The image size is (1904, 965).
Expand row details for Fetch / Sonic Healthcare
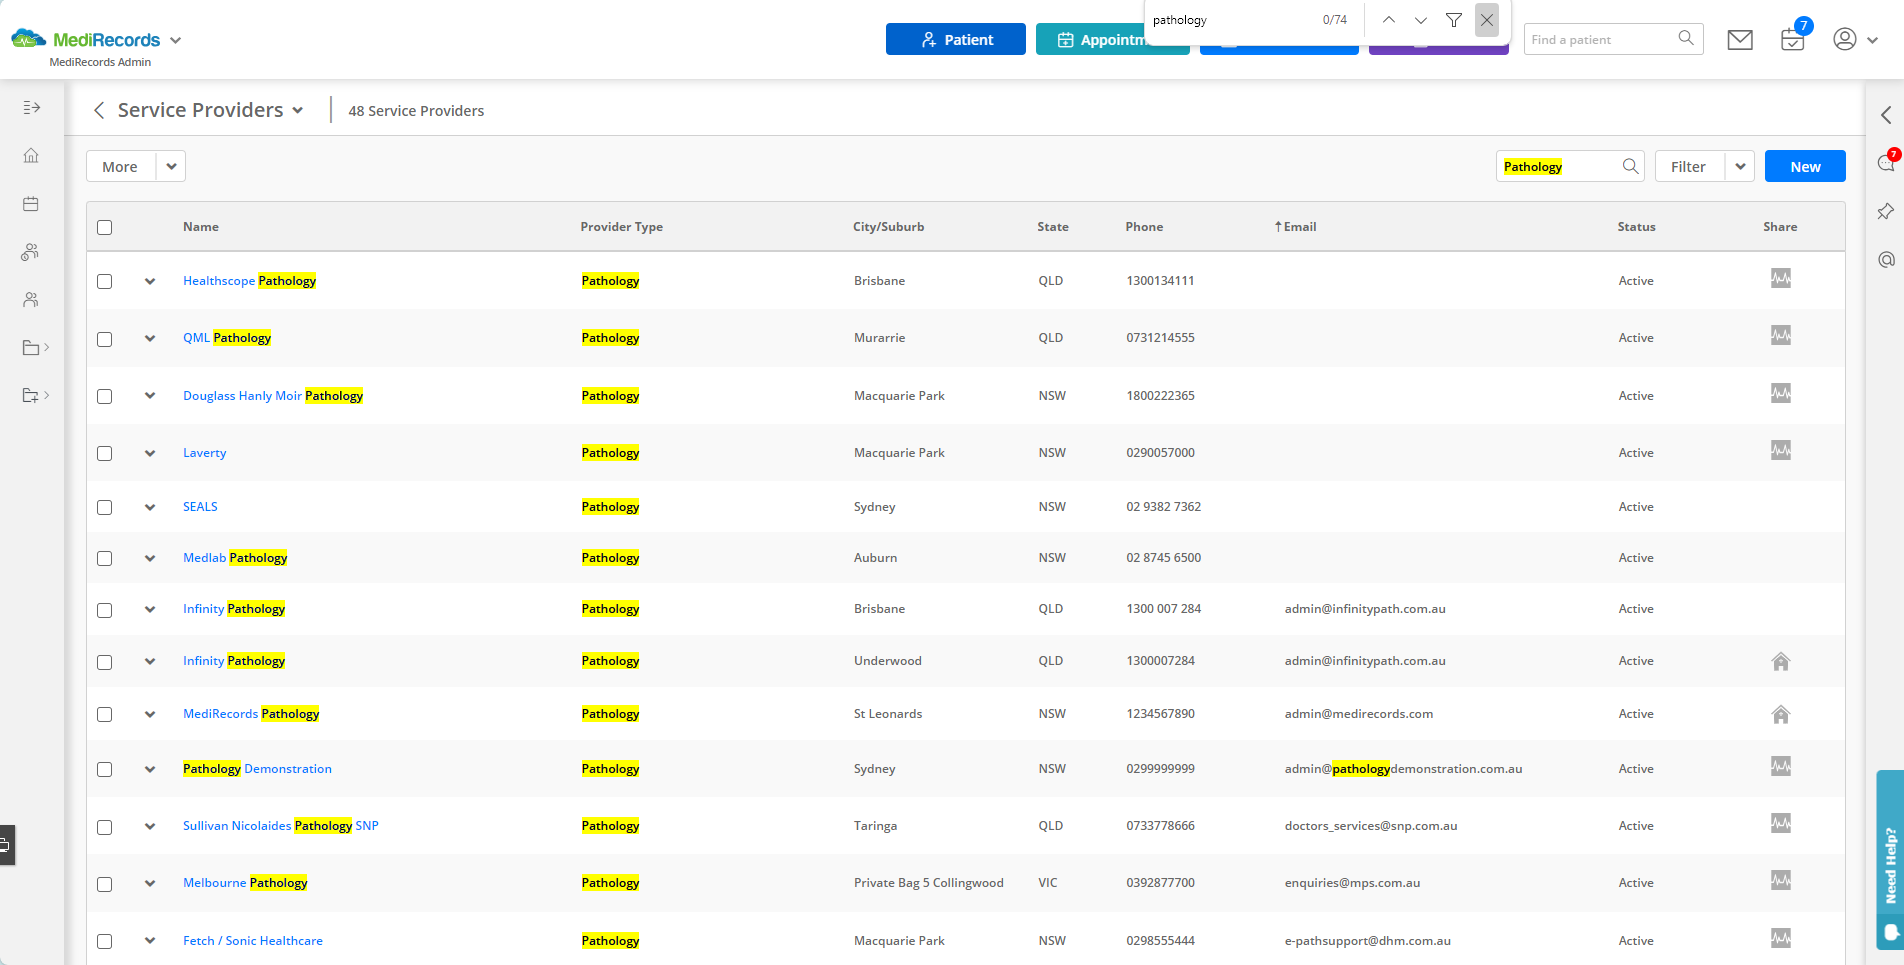tap(150, 940)
